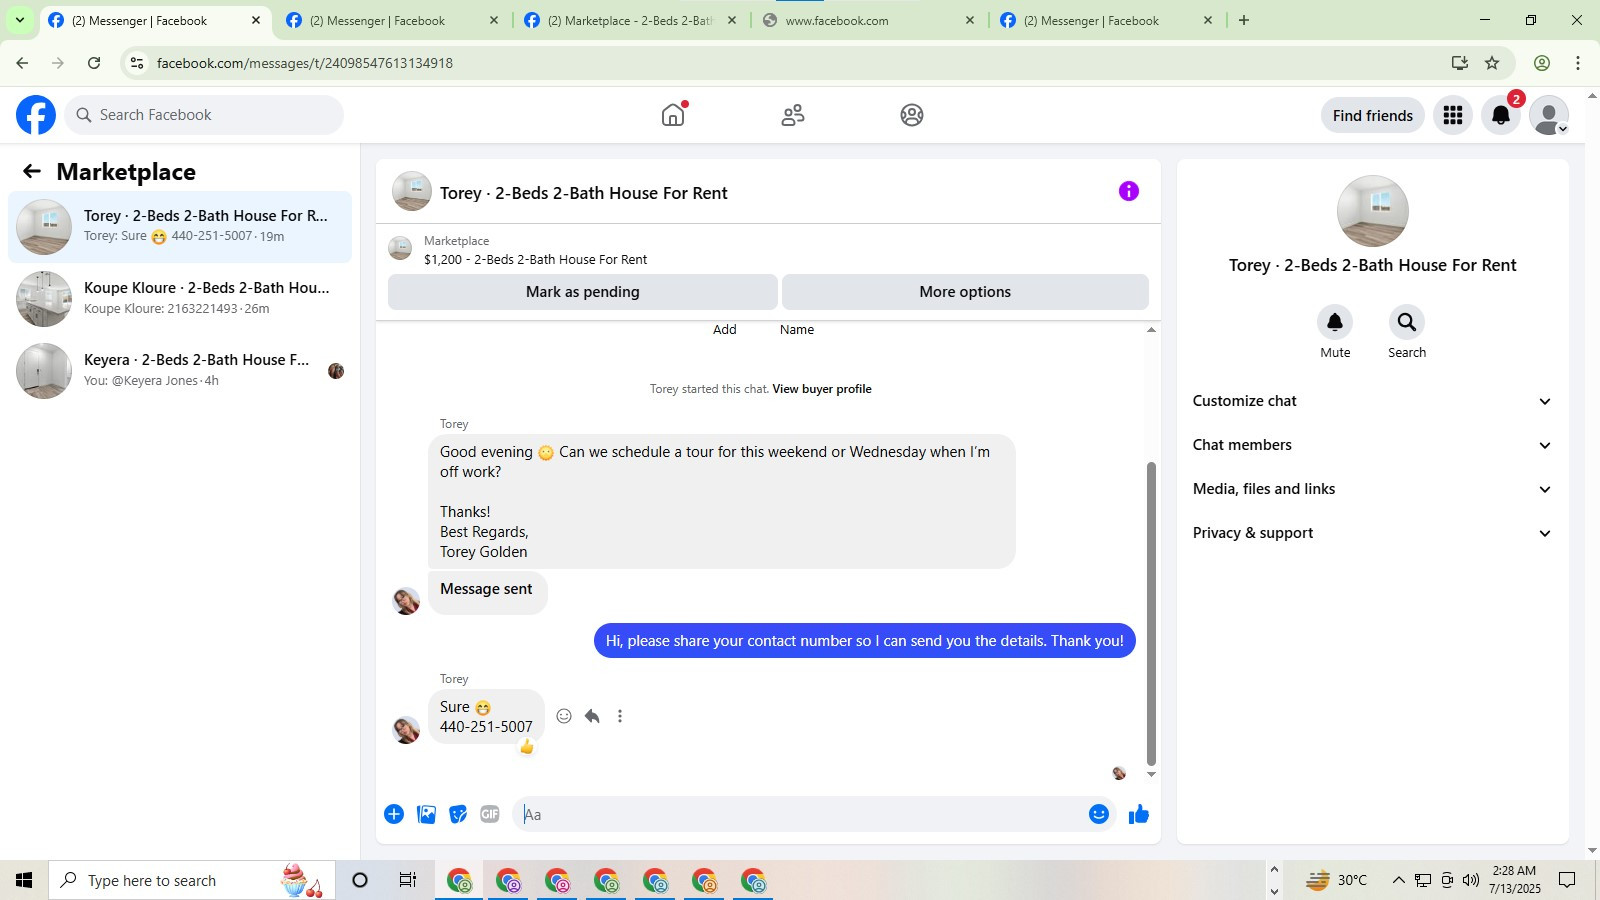The width and height of the screenshot is (1600, 900).
Task: Open more options for Torey's message
Action: tap(620, 716)
